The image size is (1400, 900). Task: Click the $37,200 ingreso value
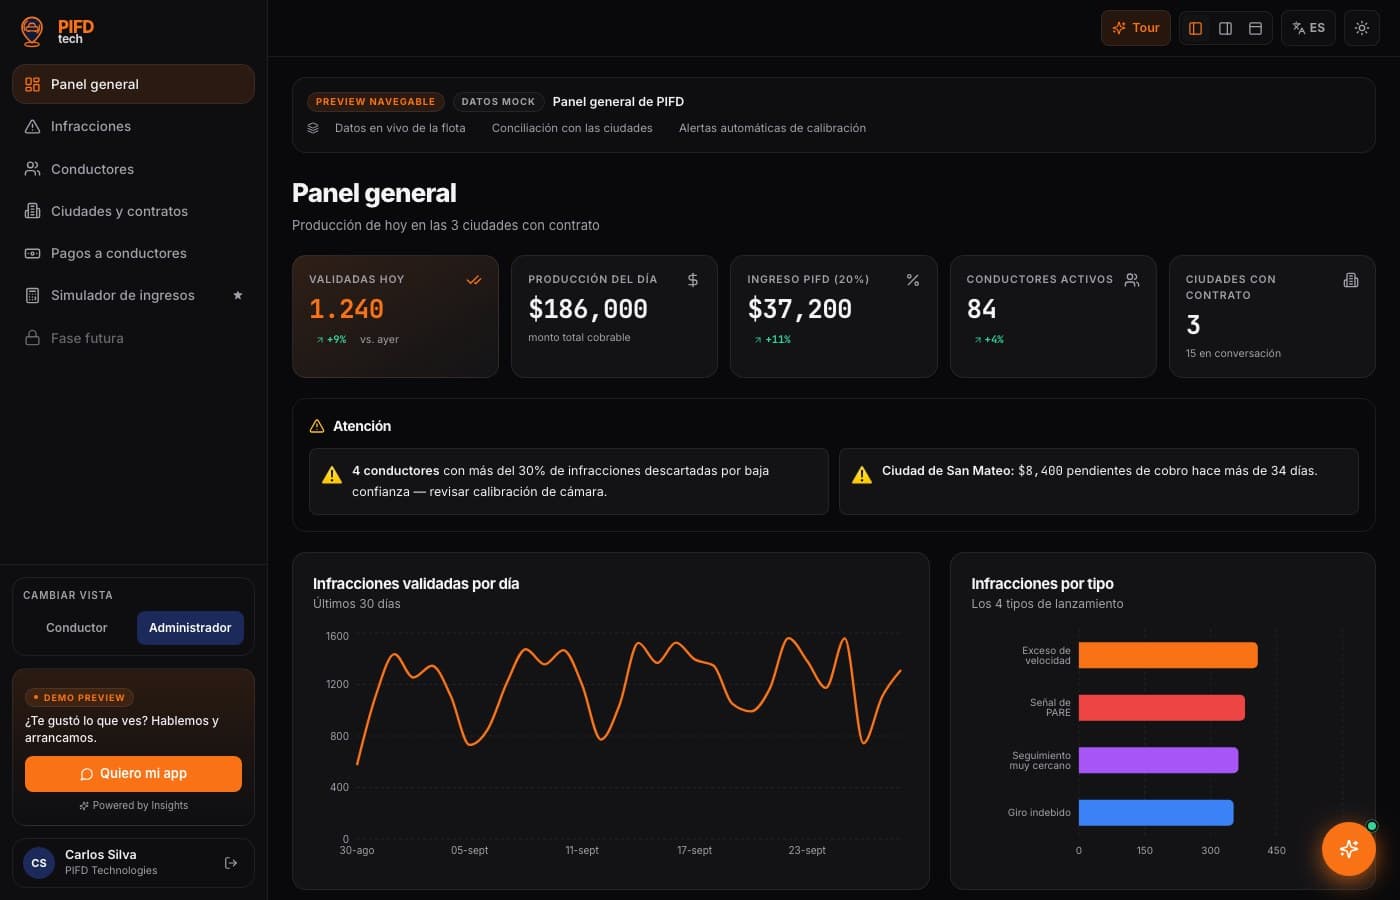[800, 309]
